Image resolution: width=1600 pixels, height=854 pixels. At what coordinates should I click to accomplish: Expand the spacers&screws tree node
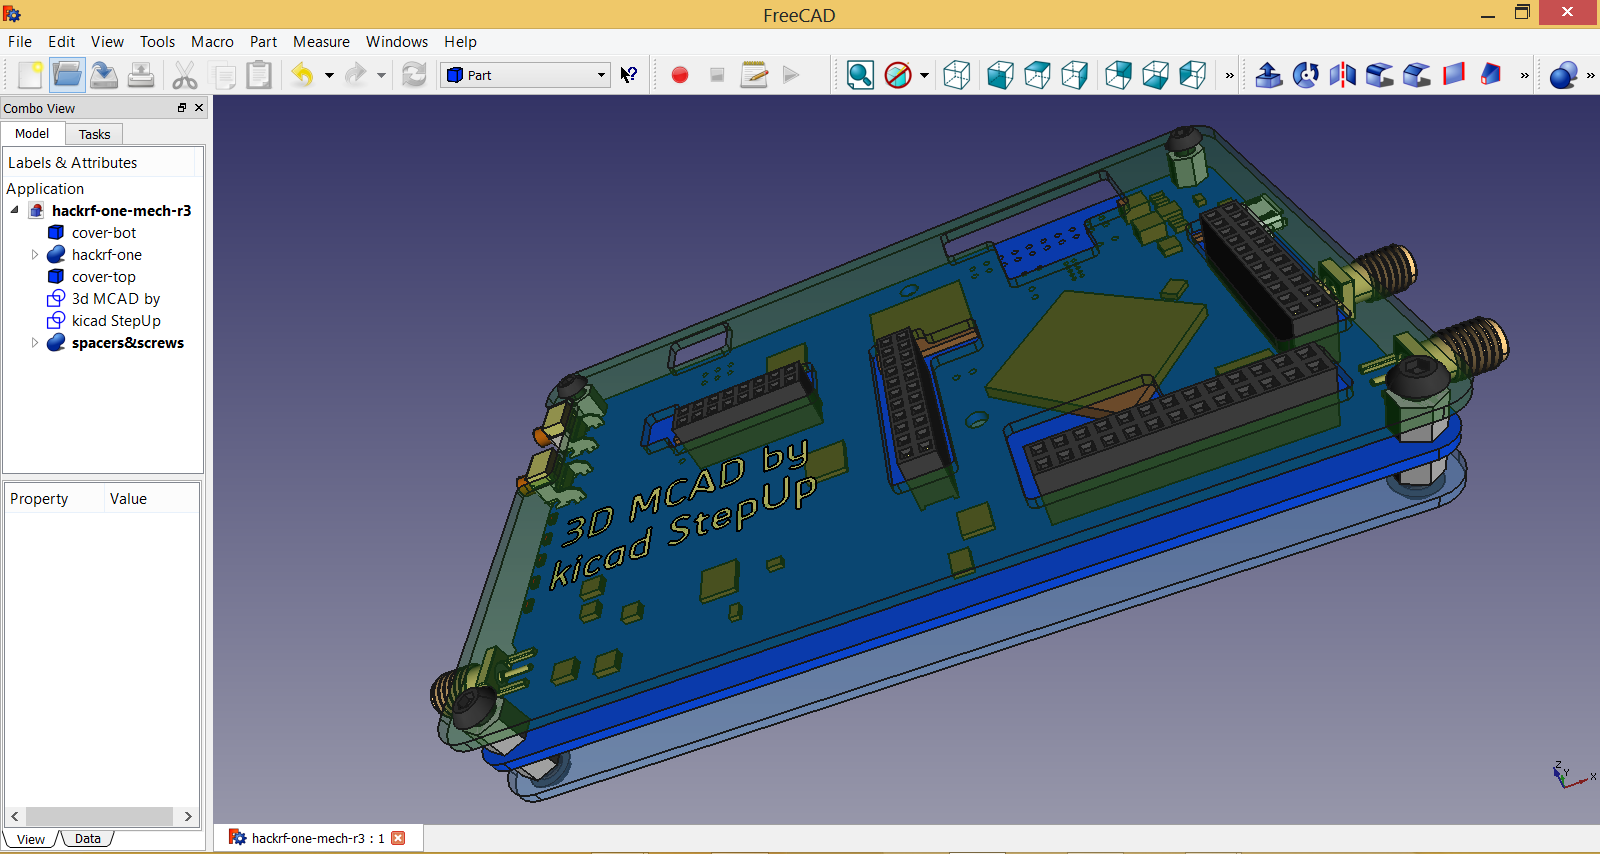(35, 343)
